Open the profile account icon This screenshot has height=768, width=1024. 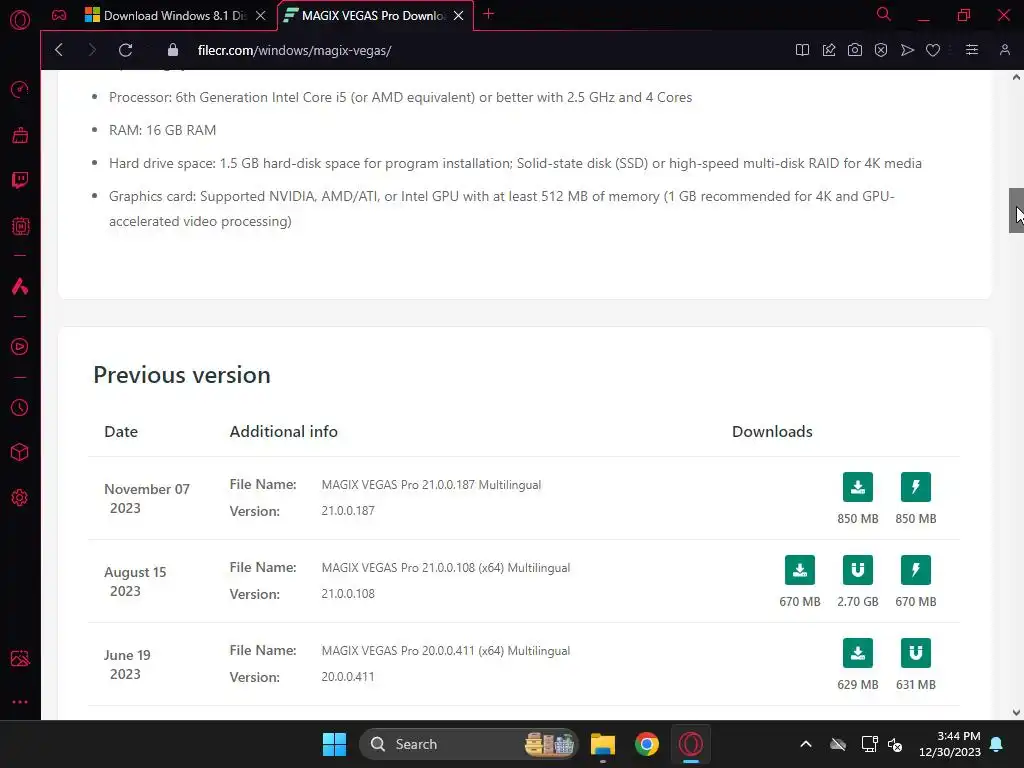(1004, 50)
